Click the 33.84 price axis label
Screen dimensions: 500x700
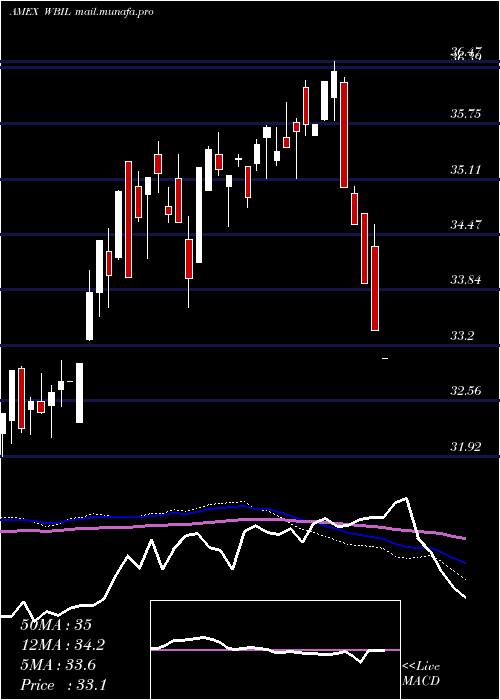pyautogui.click(x=466, y=280)
